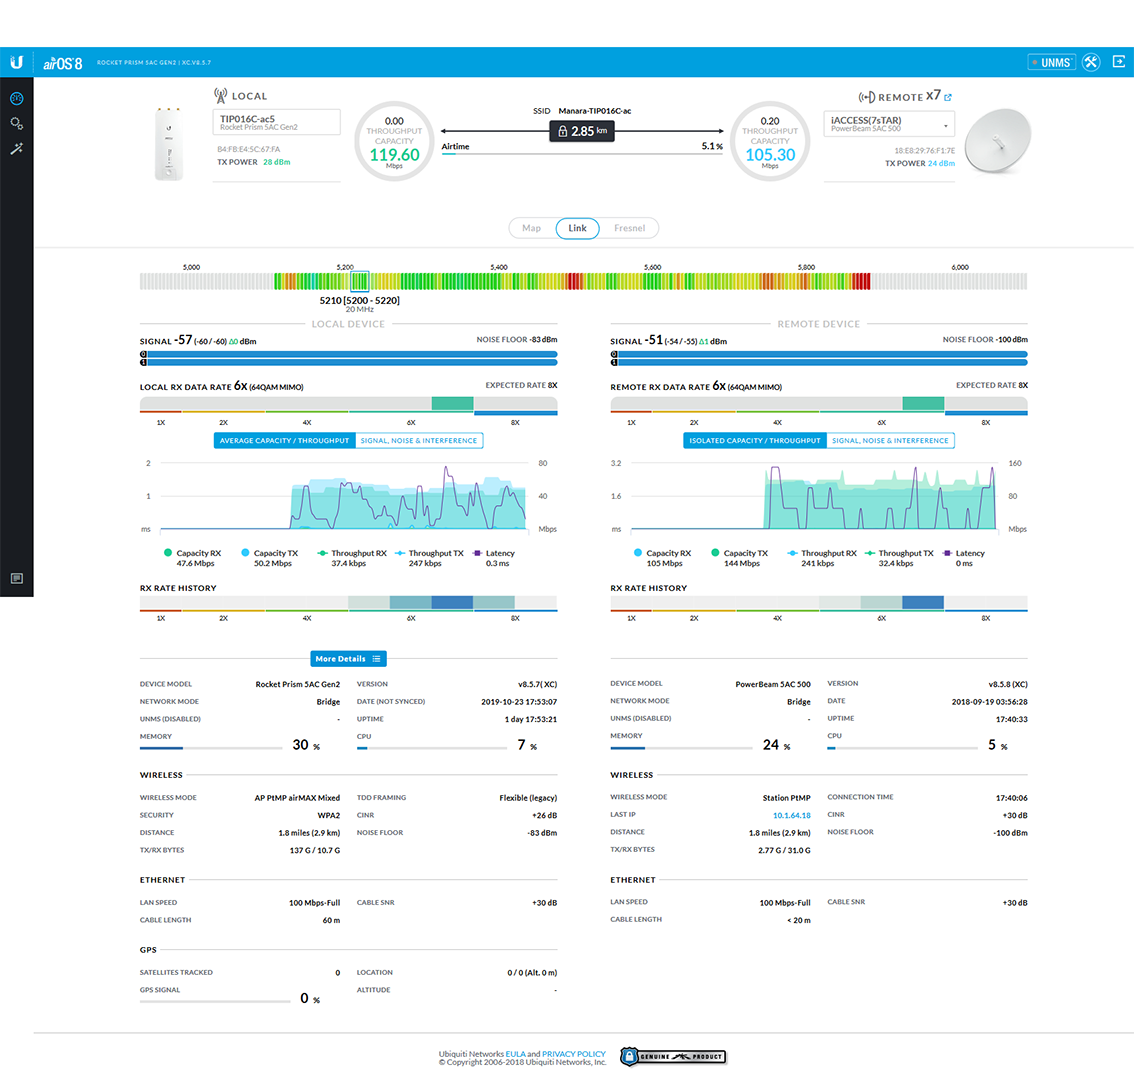Click the 2.85 km distance badge
This screenshot has width=1134, height=1083.
pos(582,131)
